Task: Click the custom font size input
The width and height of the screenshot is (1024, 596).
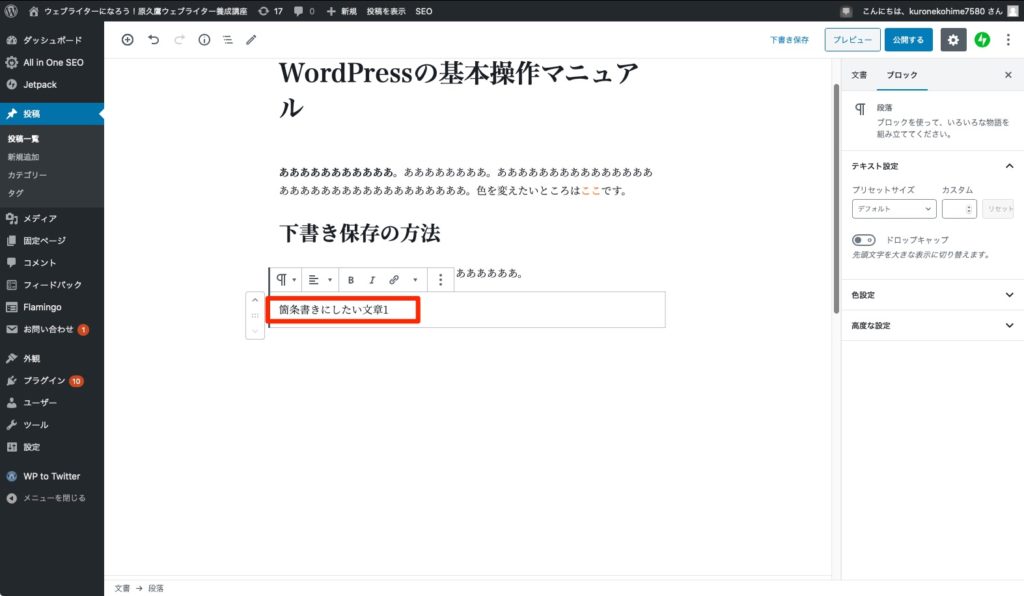Action: 959,209
